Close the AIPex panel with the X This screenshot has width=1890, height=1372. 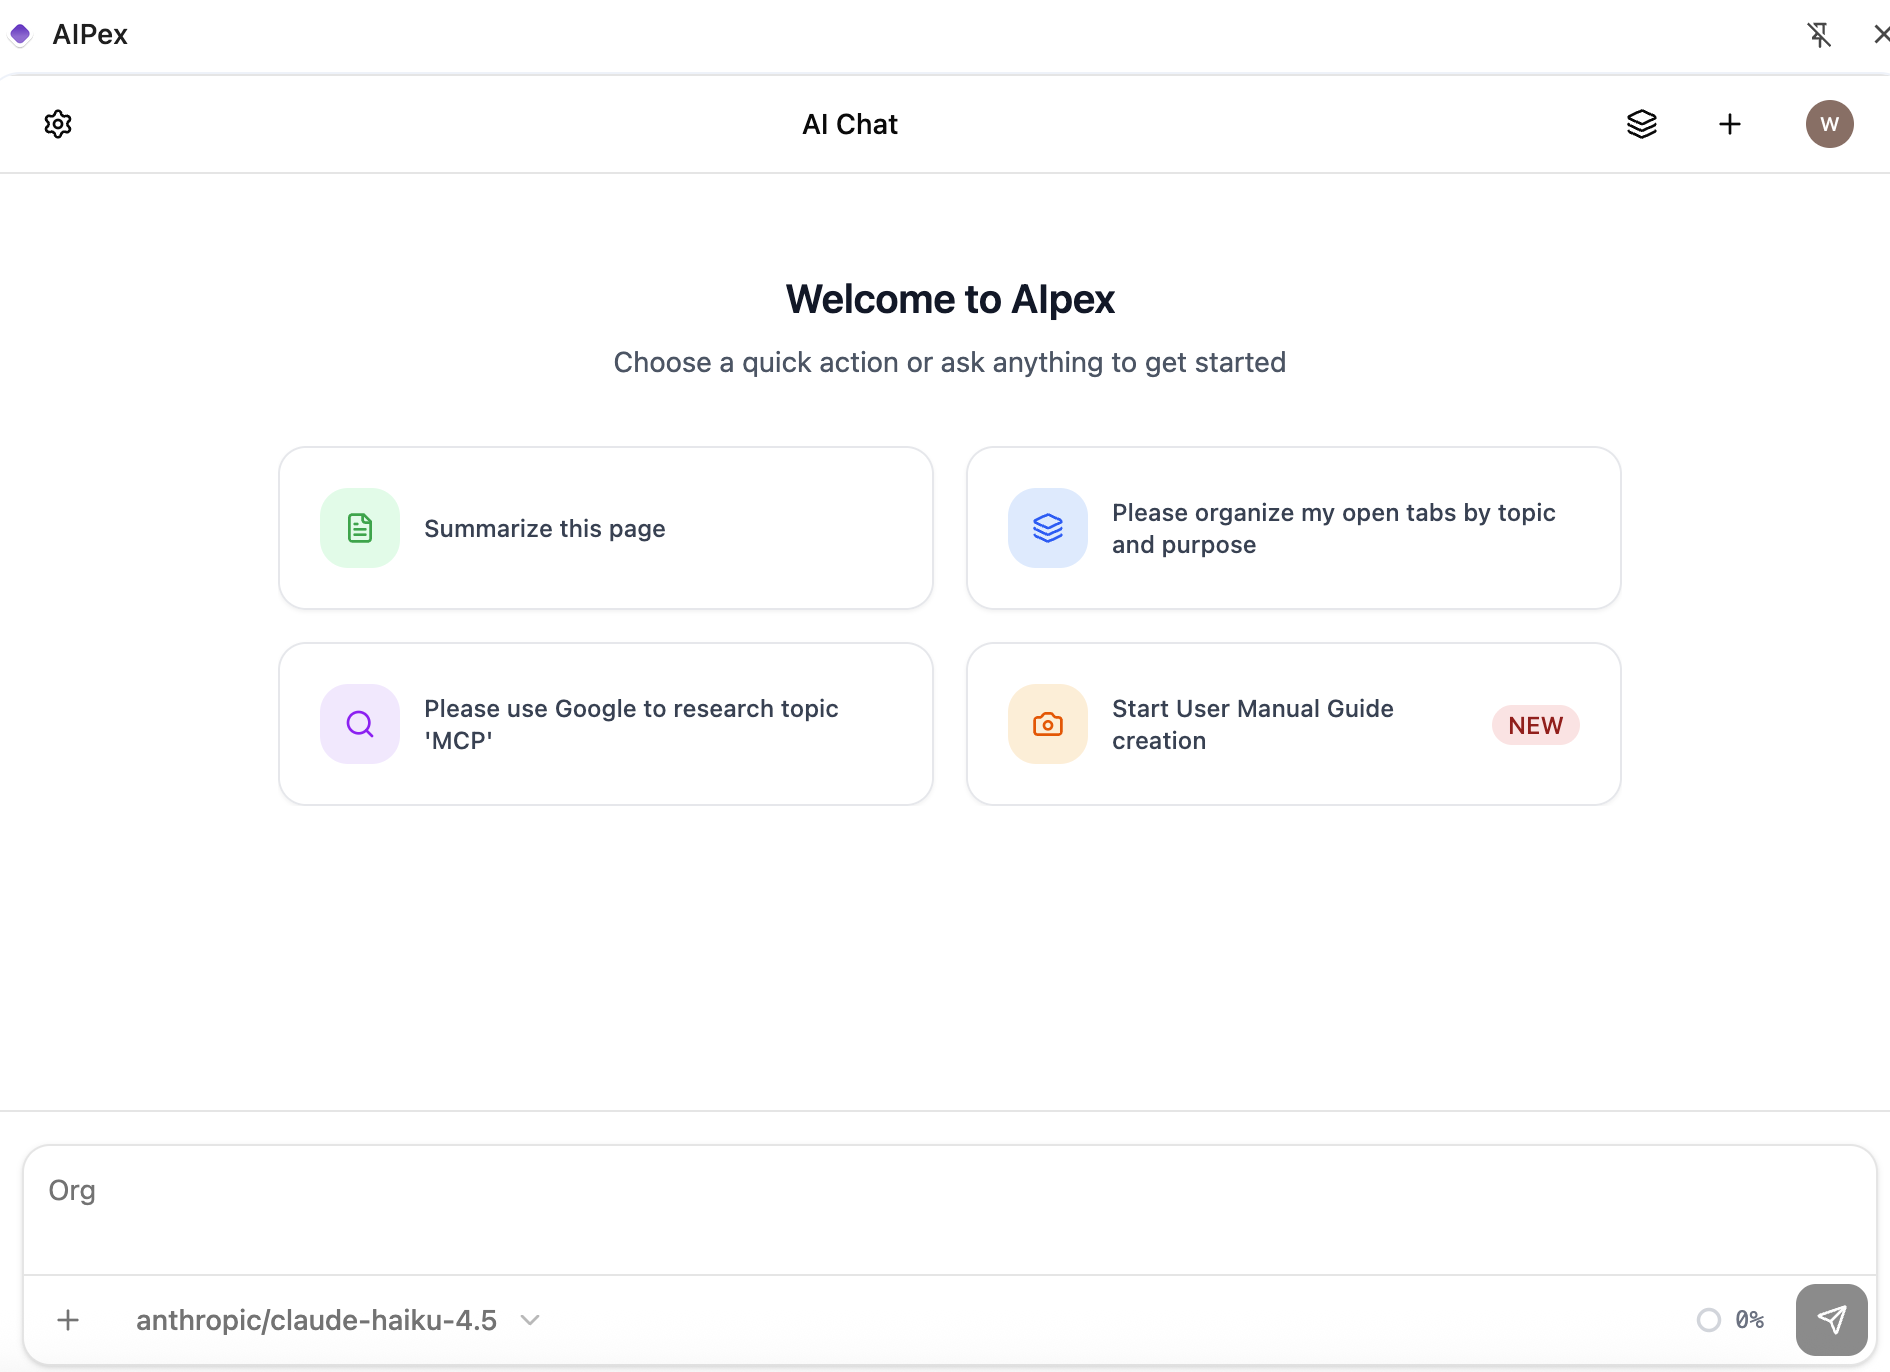tap(1879, 34)
